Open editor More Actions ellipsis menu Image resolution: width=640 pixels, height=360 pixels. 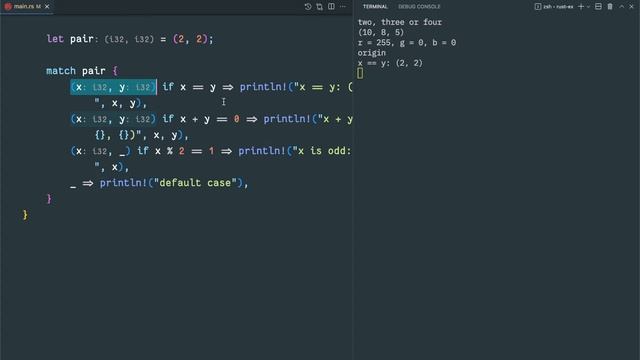tap(343, 7)
